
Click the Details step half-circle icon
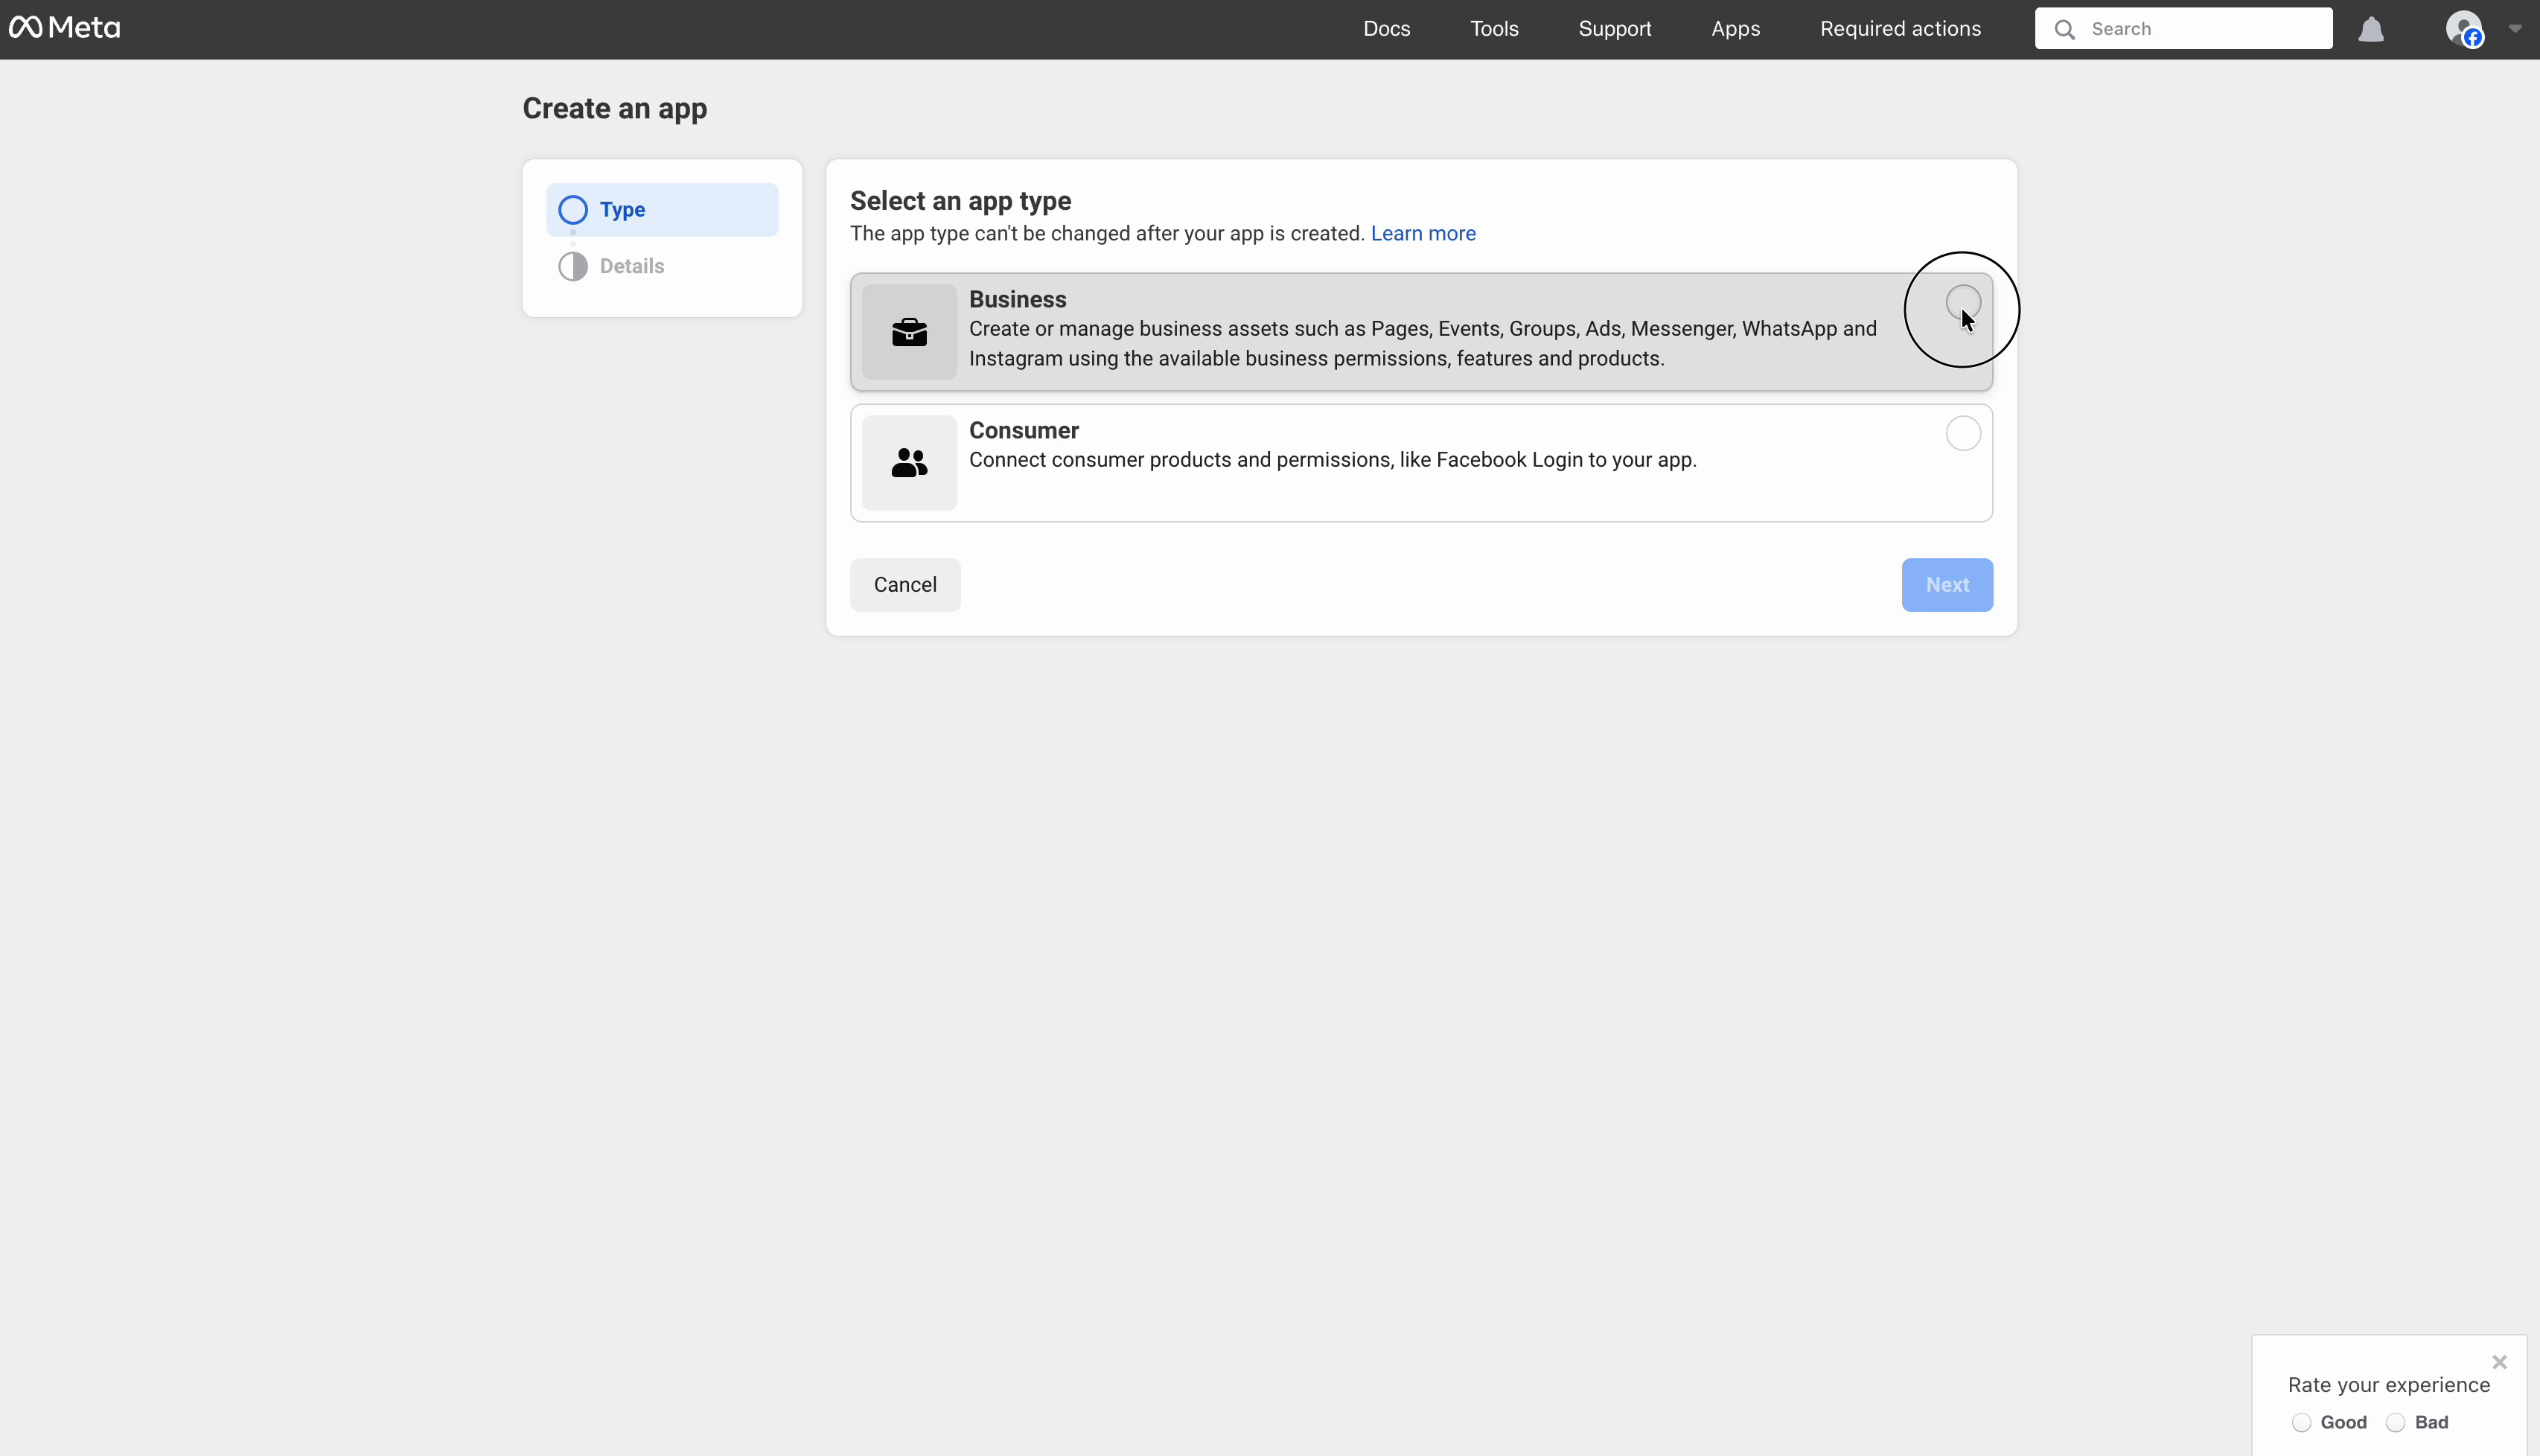pos(573,266)
